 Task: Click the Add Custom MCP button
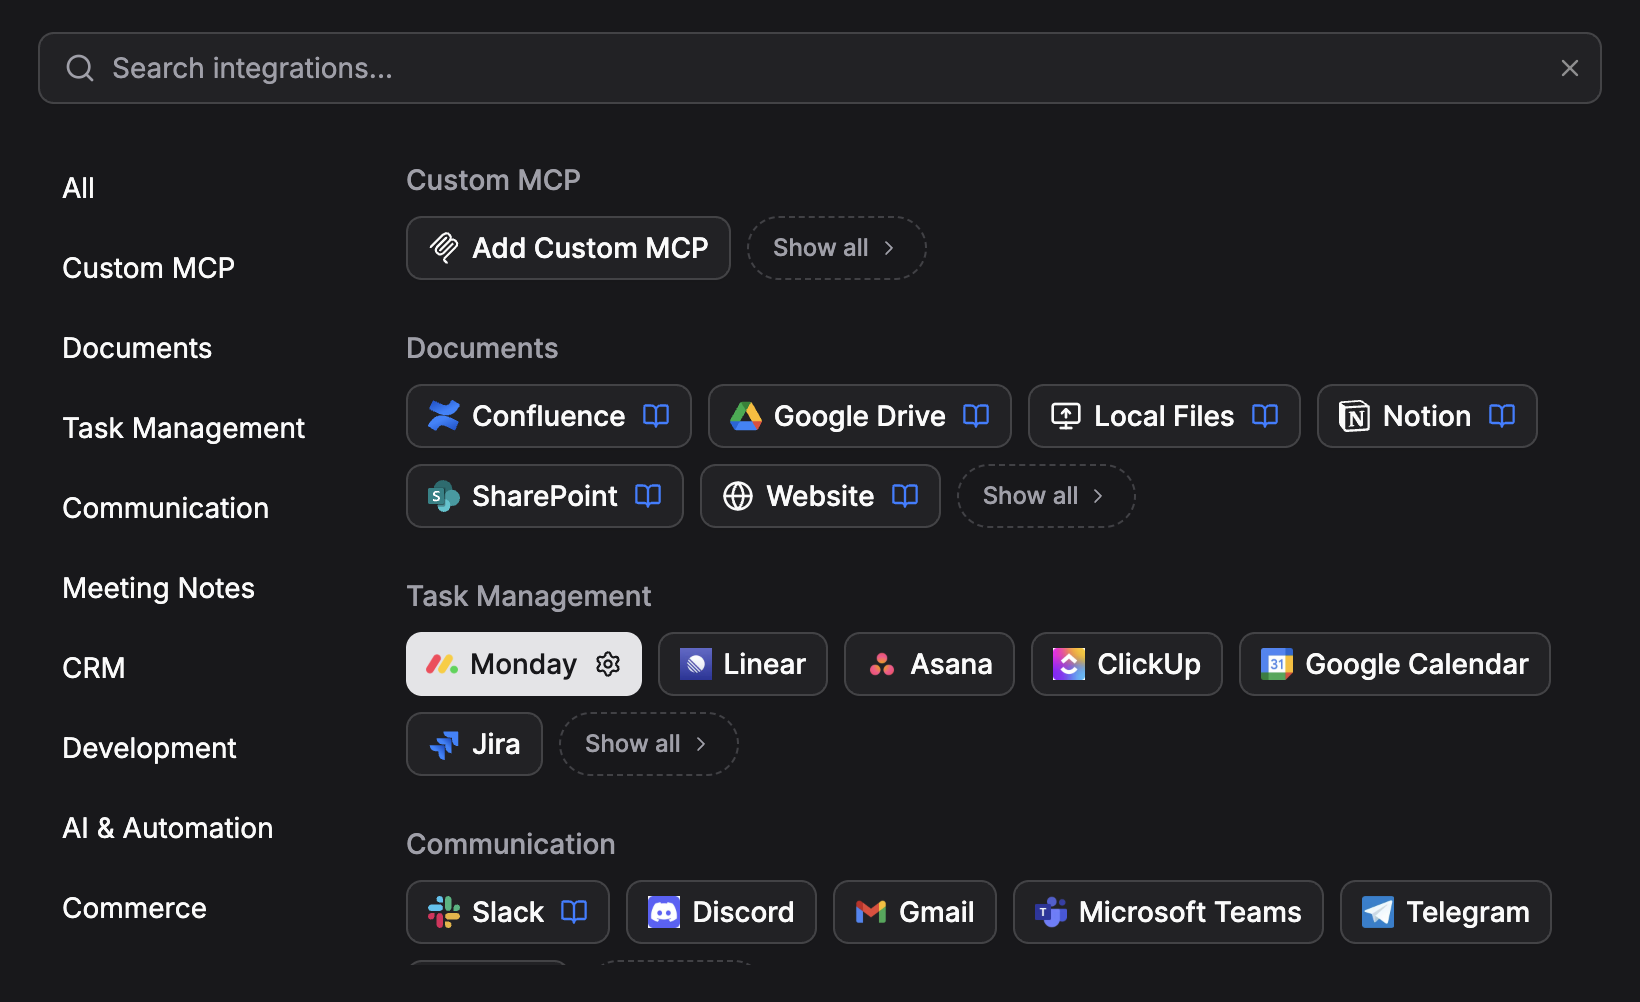tap(568, 248)
